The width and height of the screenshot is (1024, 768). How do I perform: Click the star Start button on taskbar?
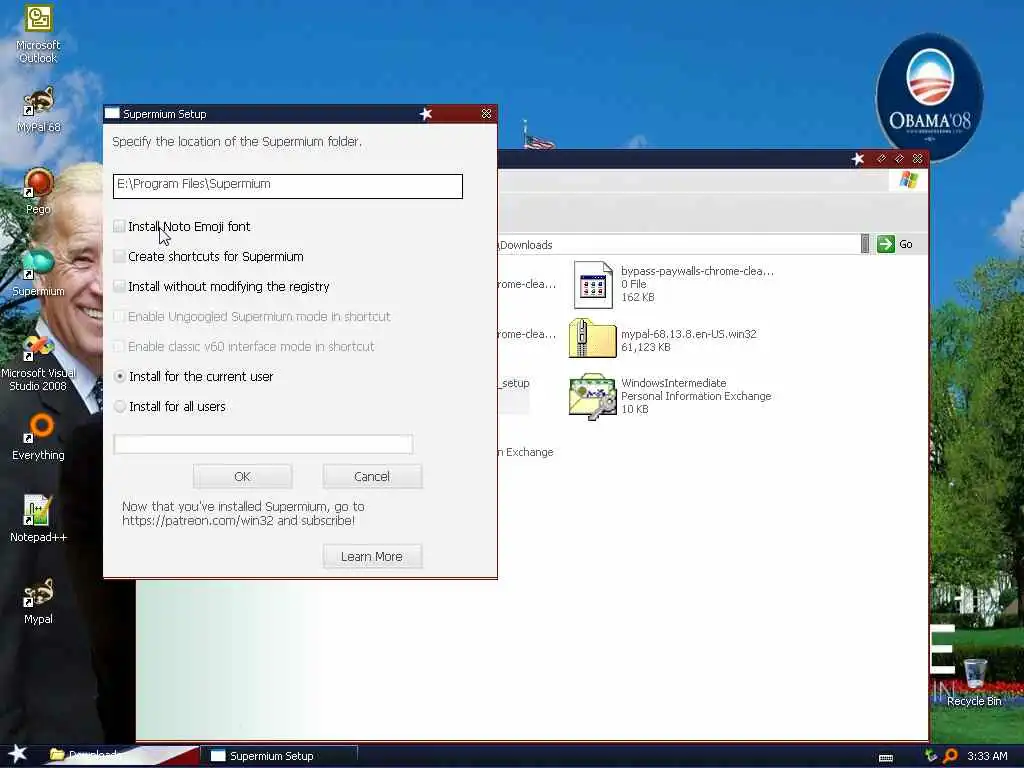pyautogui.click(x=18, y=754)
